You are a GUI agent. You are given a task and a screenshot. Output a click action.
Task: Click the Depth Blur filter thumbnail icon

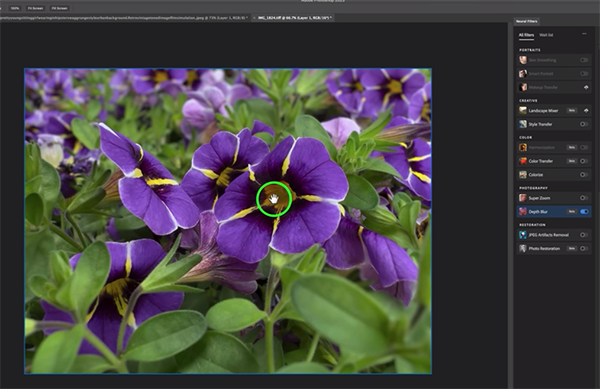pos(523,212)
